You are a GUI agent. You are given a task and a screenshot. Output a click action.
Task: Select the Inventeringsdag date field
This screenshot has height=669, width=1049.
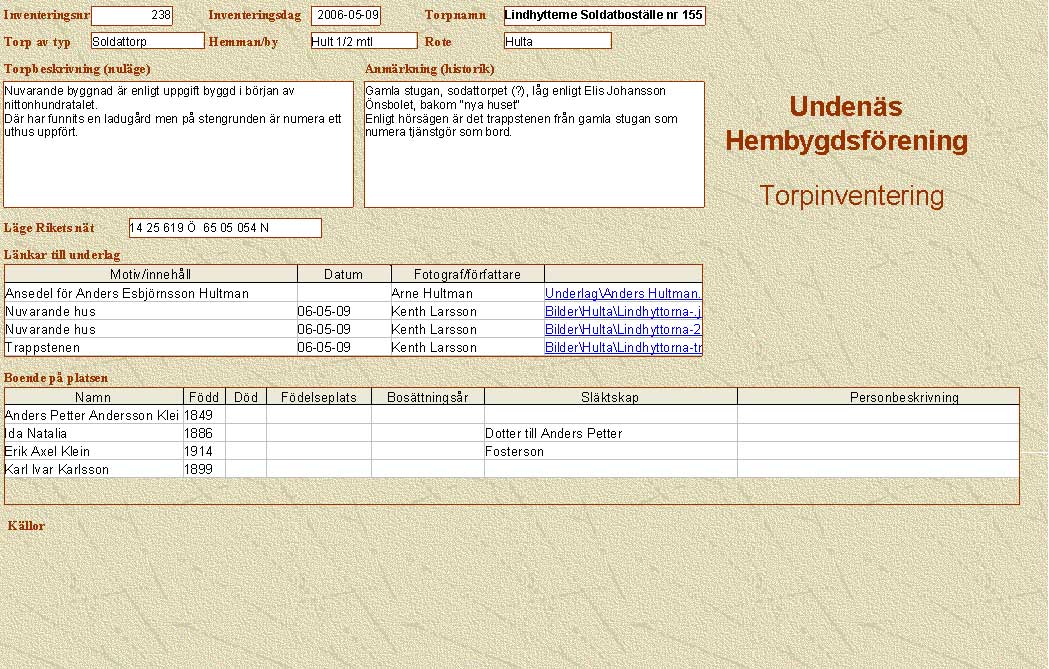tap(346, 16)
